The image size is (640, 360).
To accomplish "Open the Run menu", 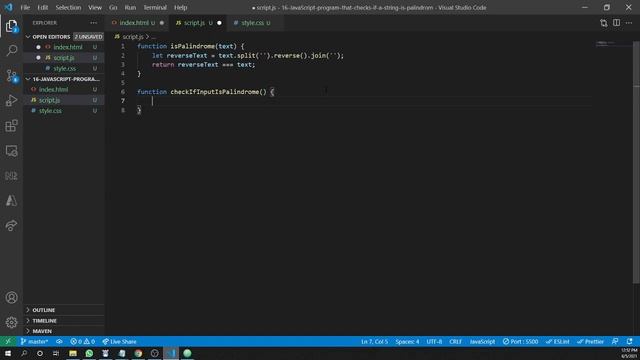I will 130,7.
